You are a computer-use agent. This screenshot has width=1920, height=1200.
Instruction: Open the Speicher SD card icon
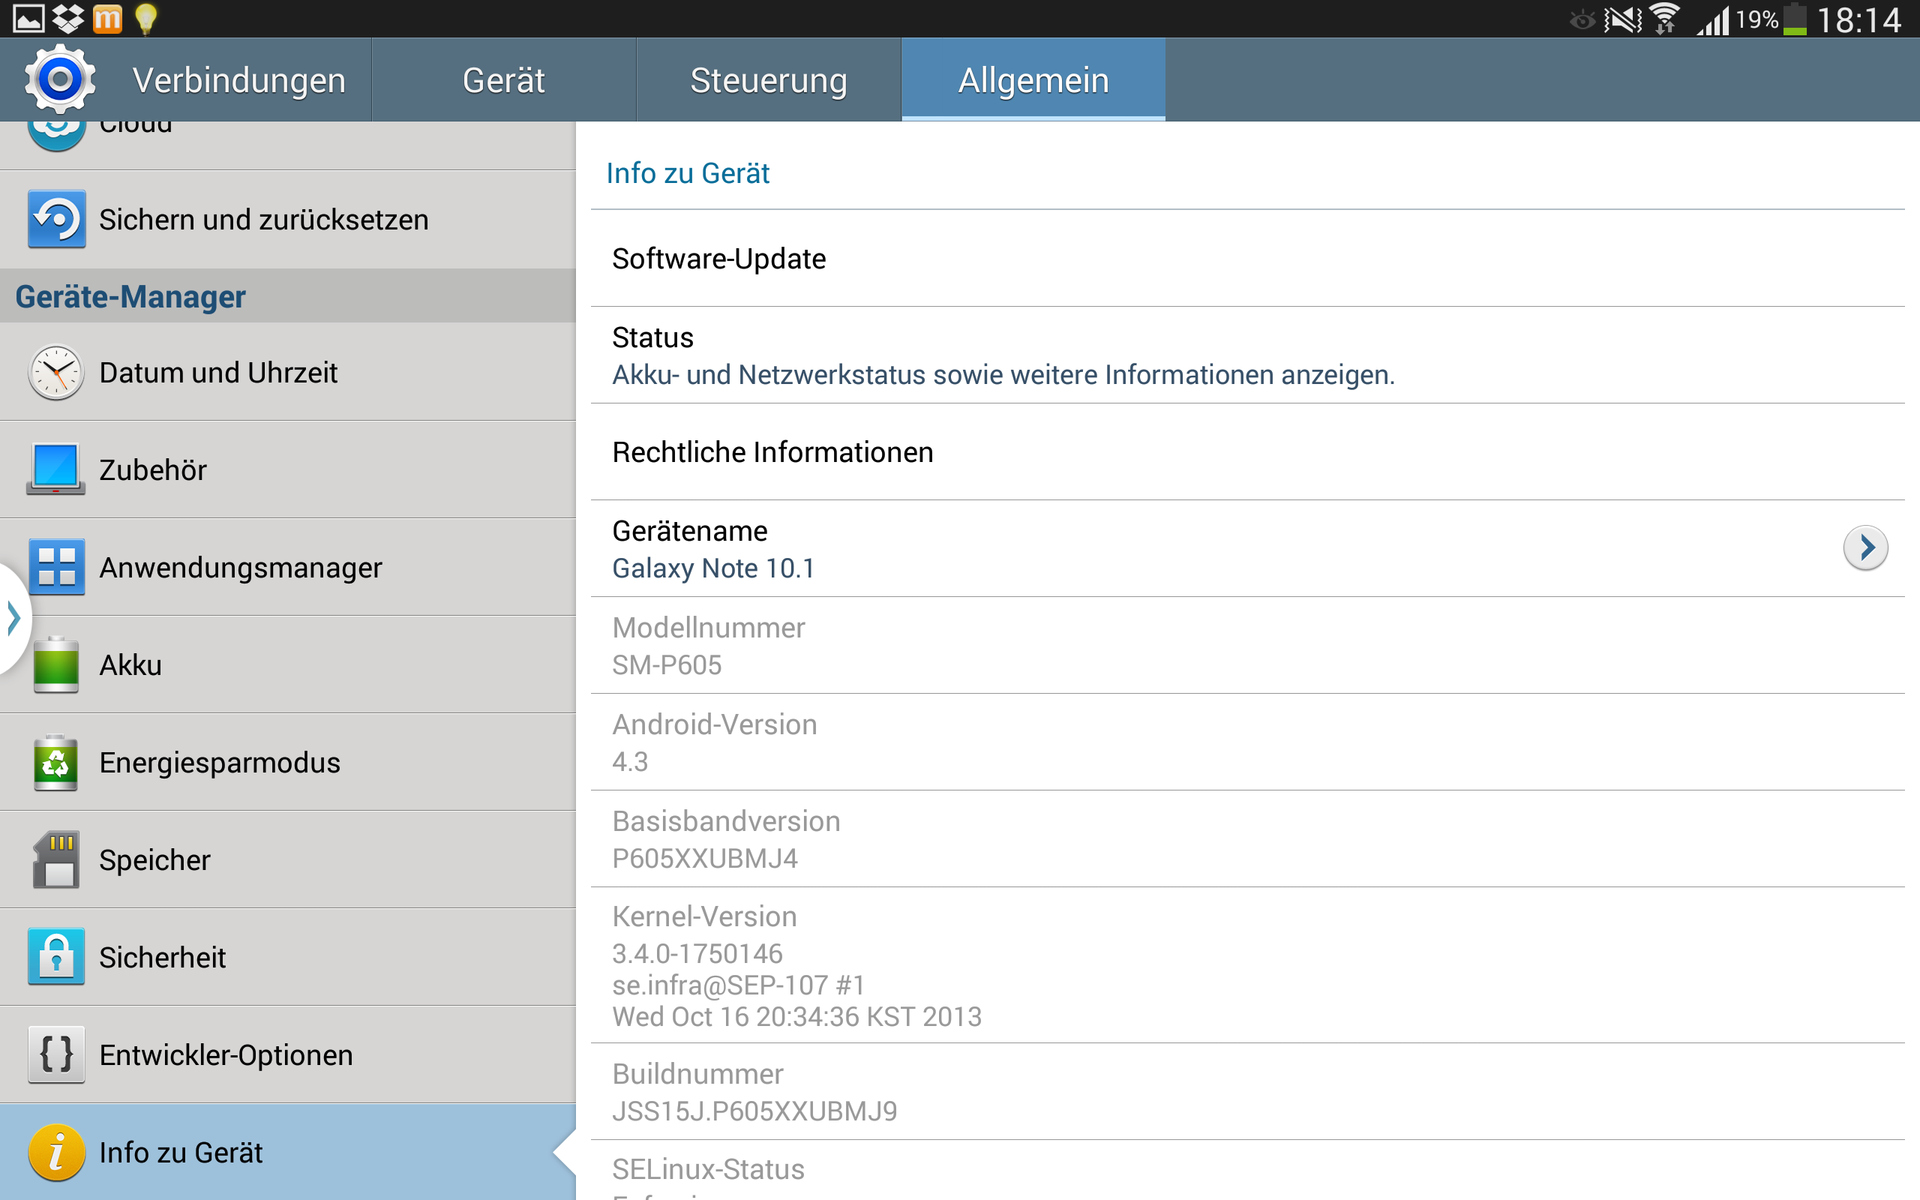(57, 860)
